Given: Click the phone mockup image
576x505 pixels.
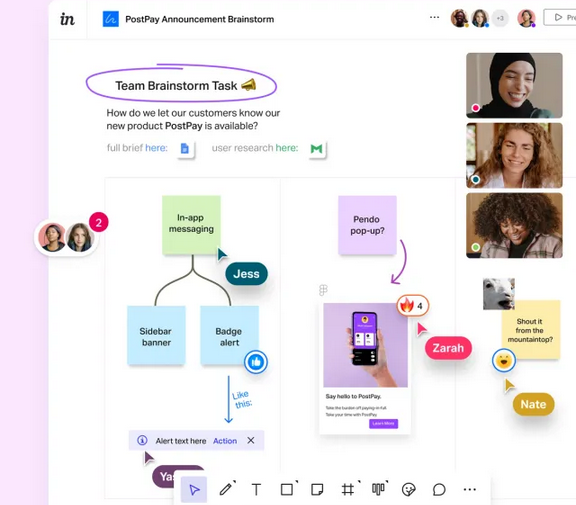Looking at the screenshot, I should (x=365, y=345).
